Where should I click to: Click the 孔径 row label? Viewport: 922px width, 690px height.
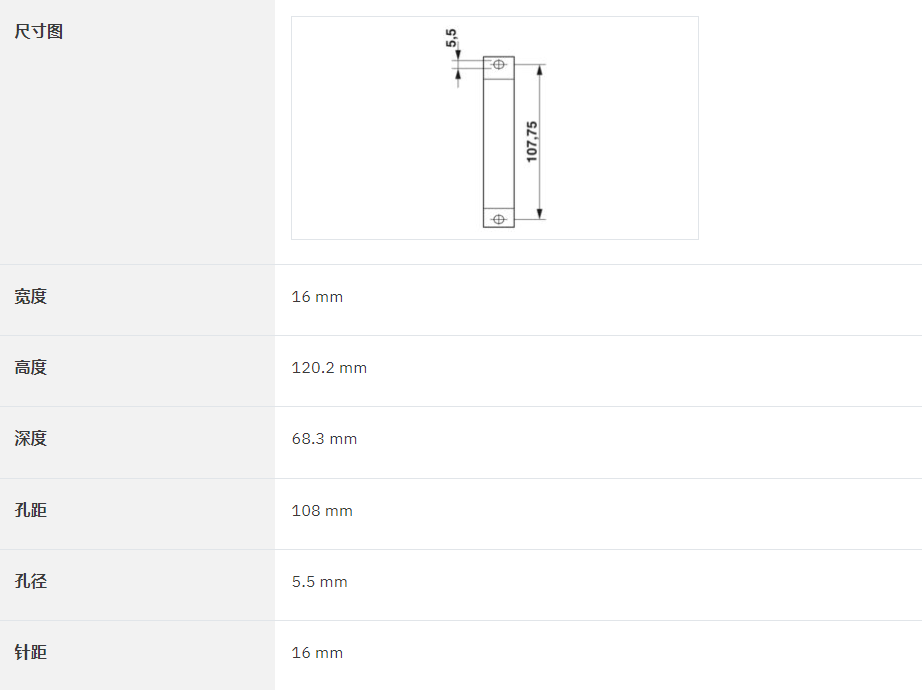click(31, 581)
